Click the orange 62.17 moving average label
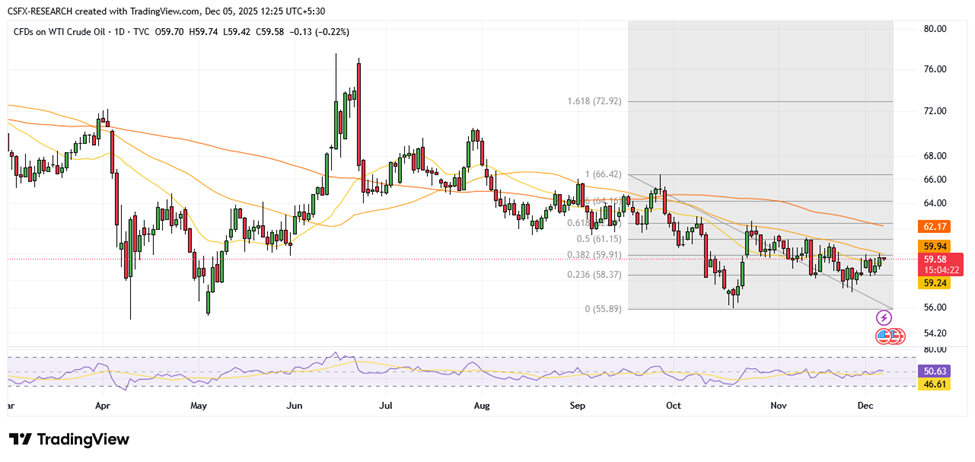 934,227
